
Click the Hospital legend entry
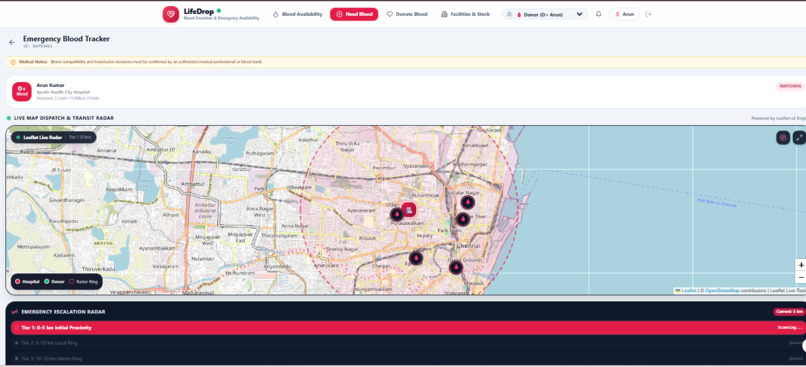27,282
